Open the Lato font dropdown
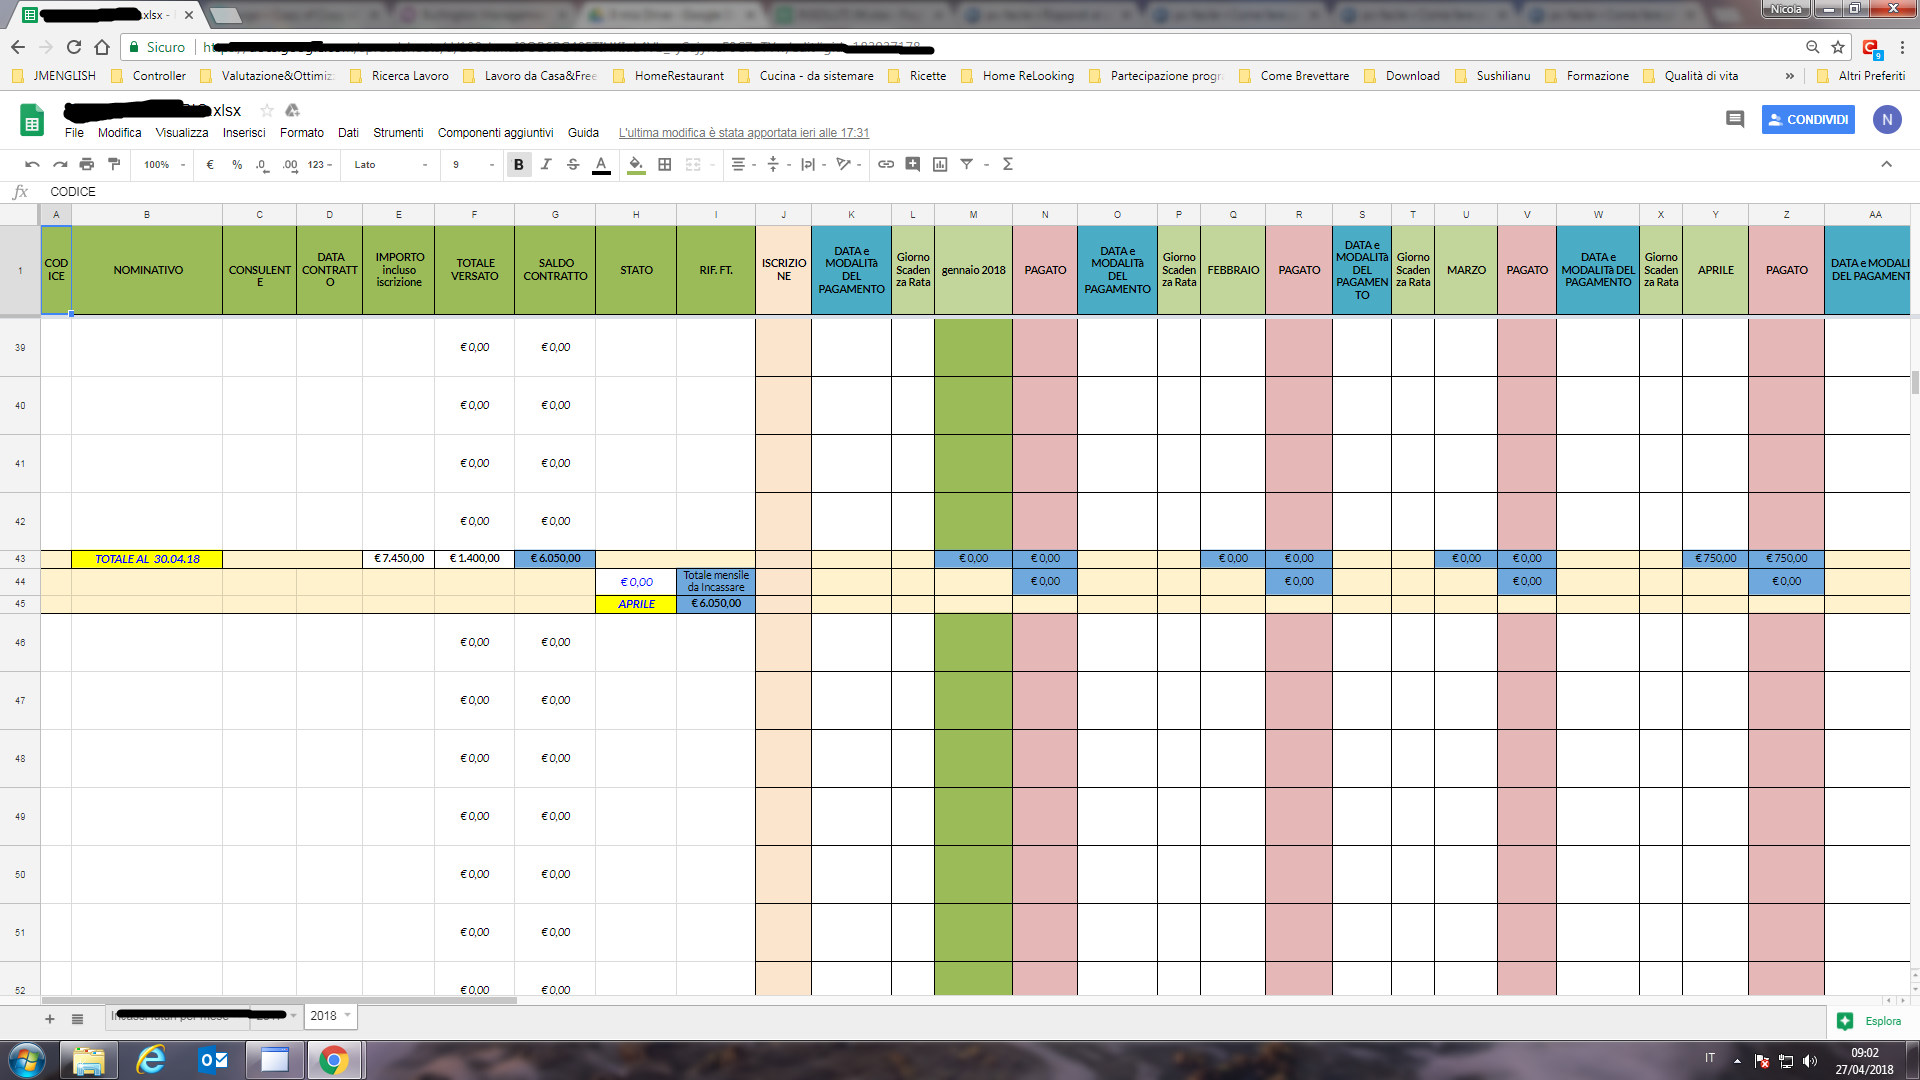The height and width of the screenshot is (1080, 1920). pyautogui.click(x=391, y=164)
